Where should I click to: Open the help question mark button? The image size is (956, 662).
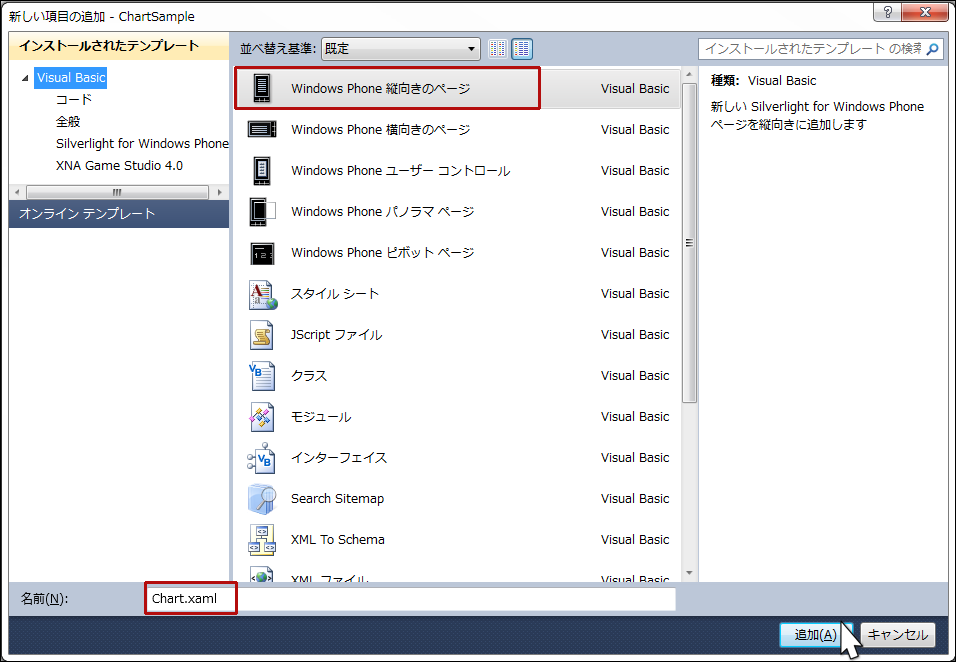[888, 12]
